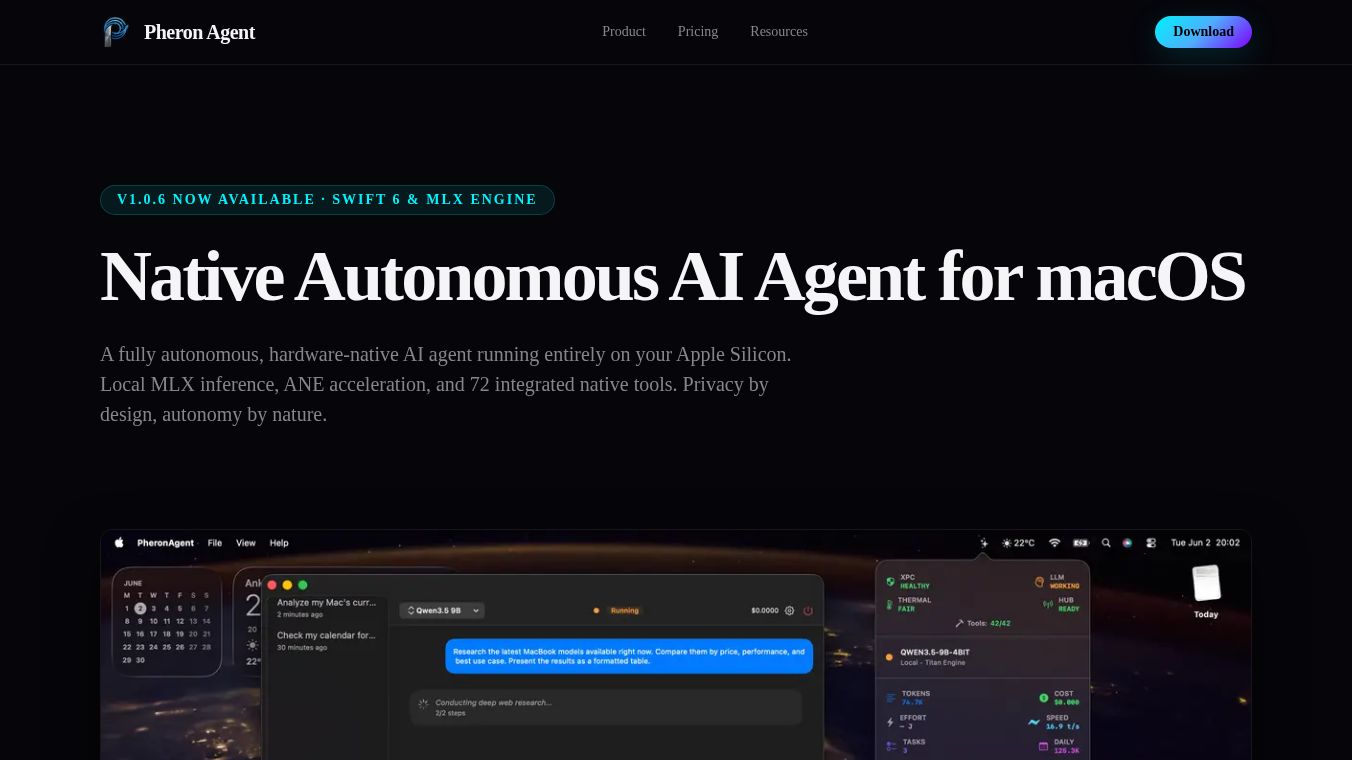Click the Wi-Fi status icon

click(1054, 543)
